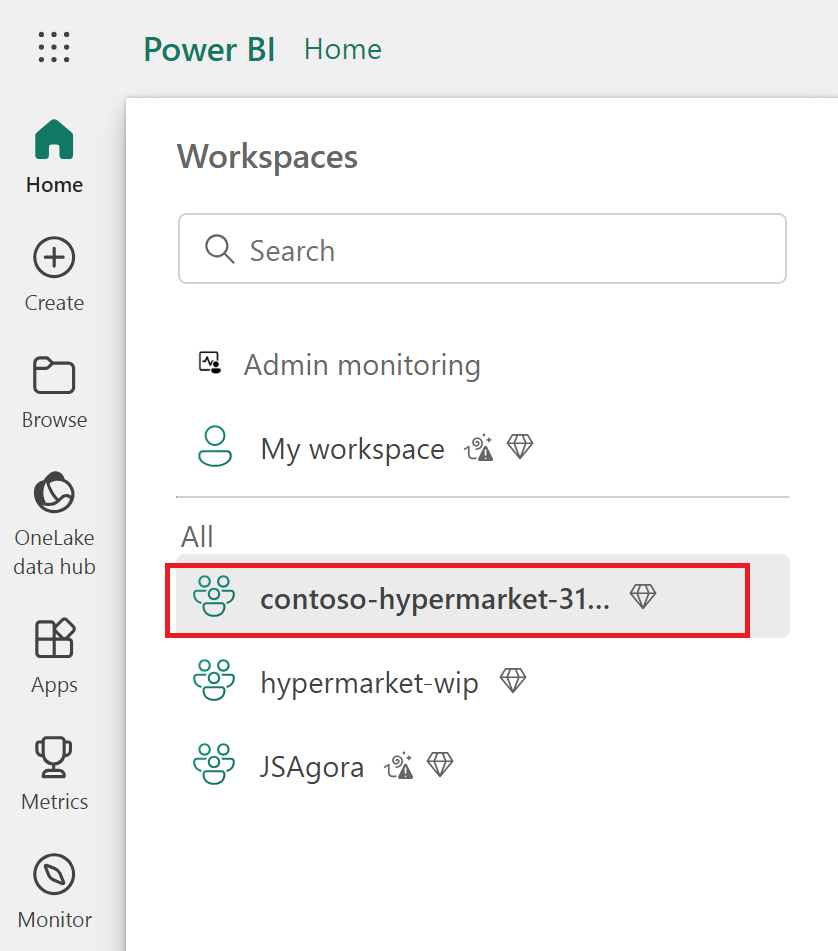Click the Admin monitoring workspace icon
Screen dimensions: 838x951
[210, 363]
